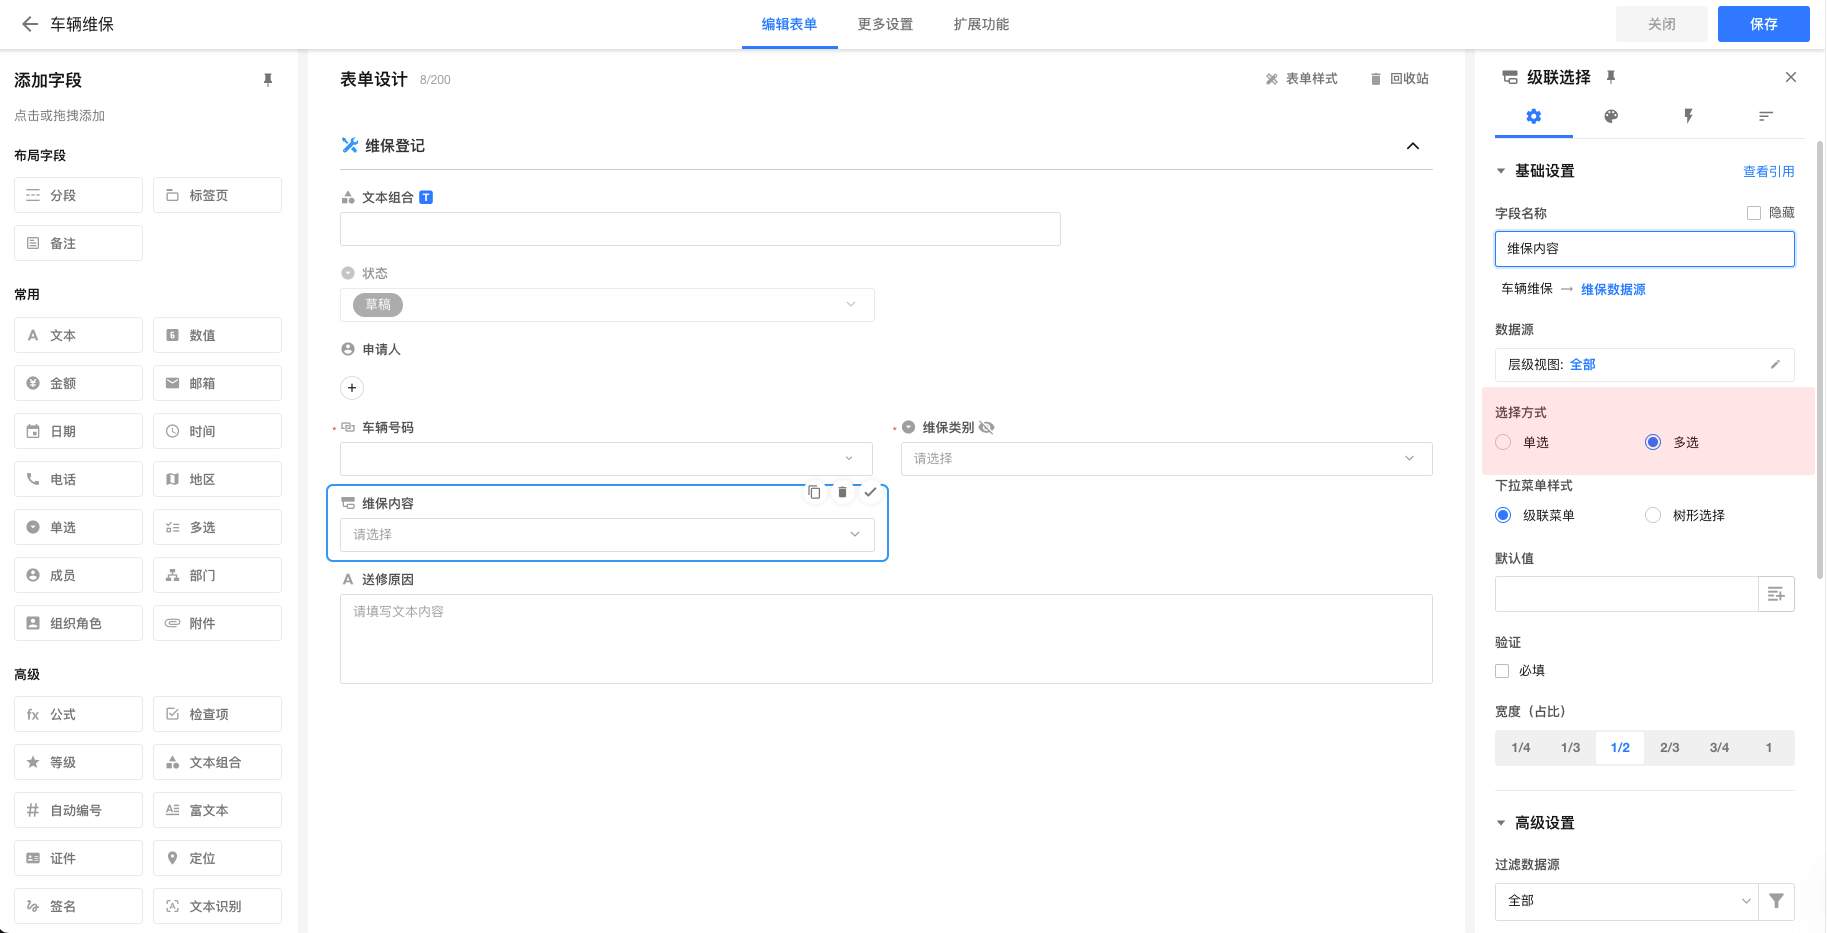
Task: Enable the 必填 validation checkbox
Action: tap(1502, 671)
